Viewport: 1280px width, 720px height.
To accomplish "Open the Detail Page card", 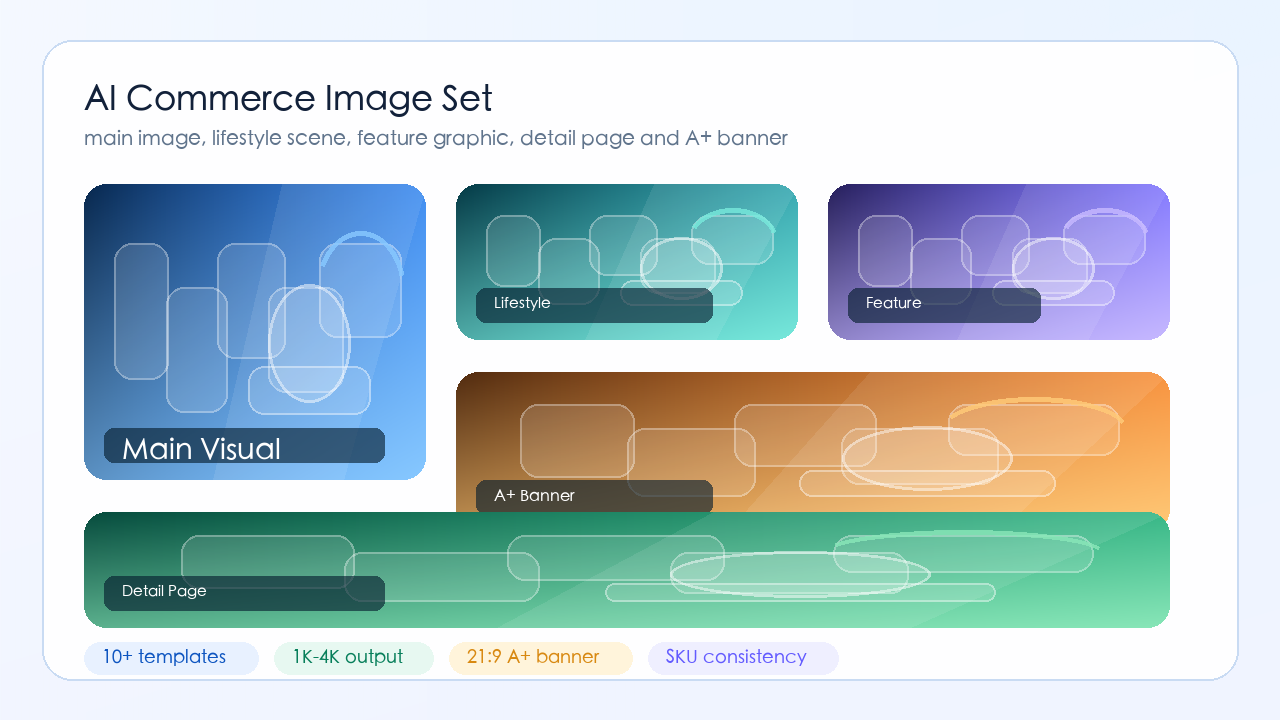I will (627, 570).
